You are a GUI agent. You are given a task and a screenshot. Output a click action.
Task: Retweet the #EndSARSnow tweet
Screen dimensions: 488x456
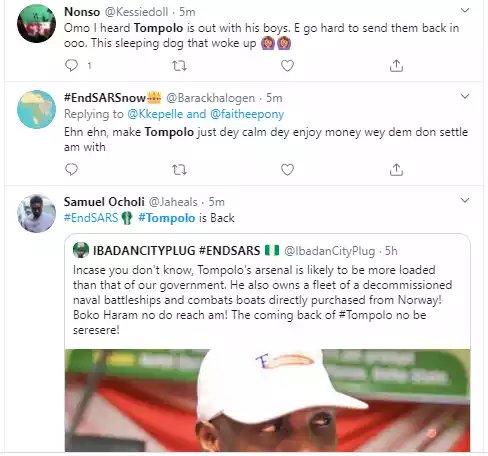pos(179,170)
